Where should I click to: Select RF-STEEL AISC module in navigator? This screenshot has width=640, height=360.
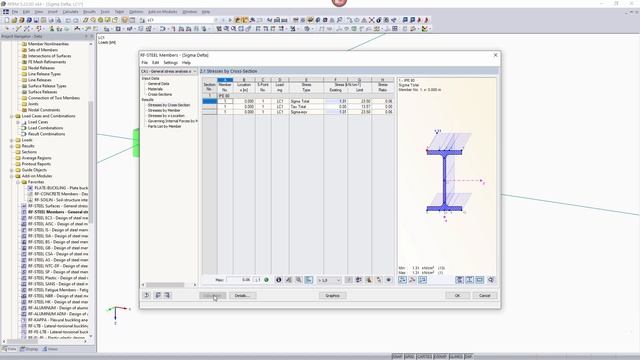tap(54, 224)
